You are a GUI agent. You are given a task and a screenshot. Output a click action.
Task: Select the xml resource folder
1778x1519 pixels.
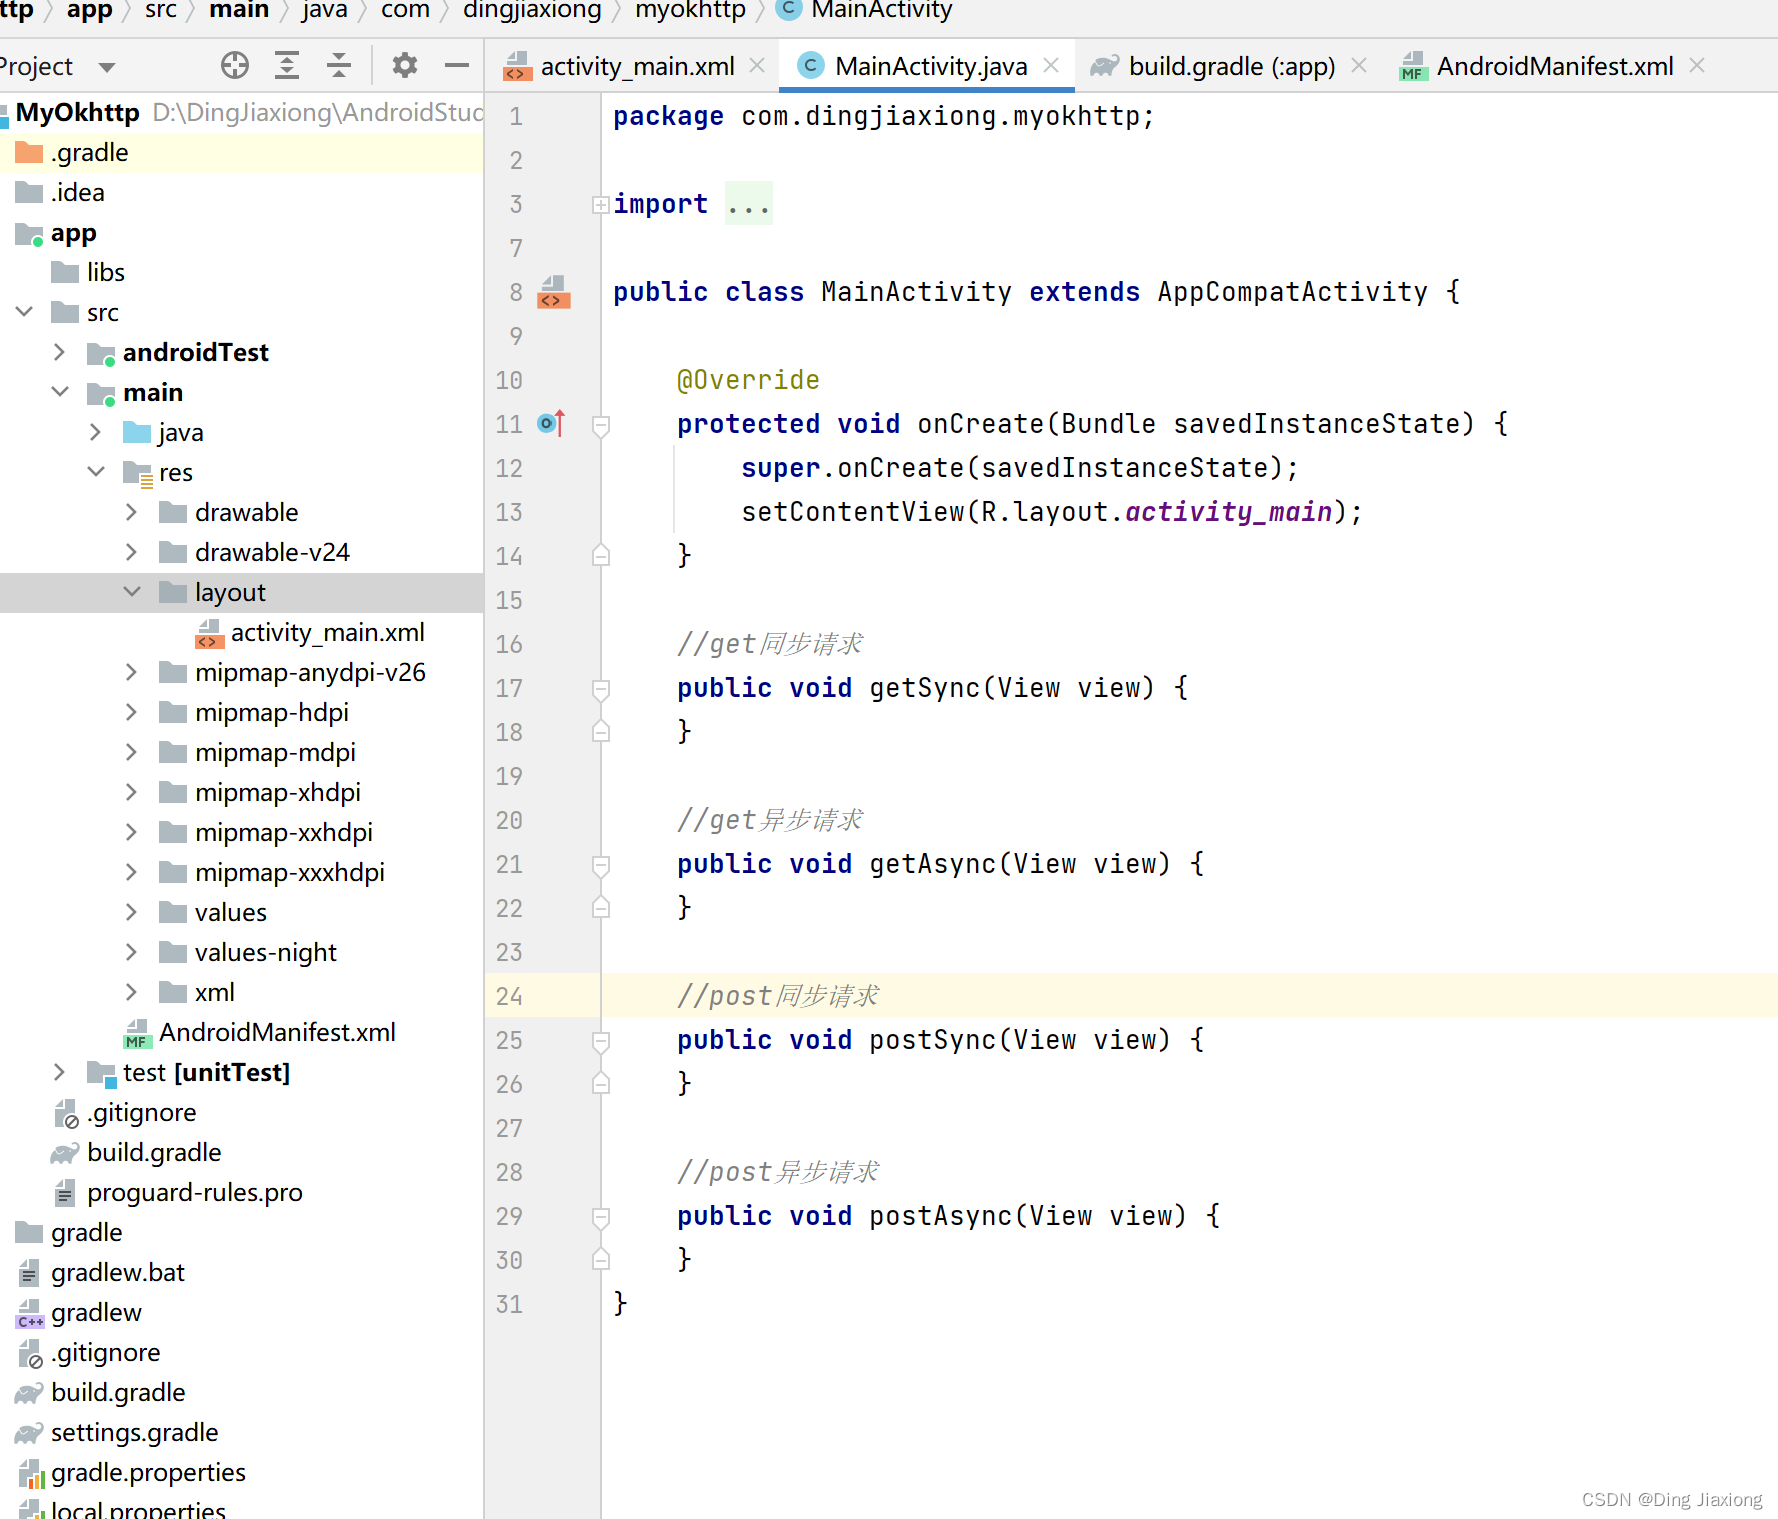241,992
